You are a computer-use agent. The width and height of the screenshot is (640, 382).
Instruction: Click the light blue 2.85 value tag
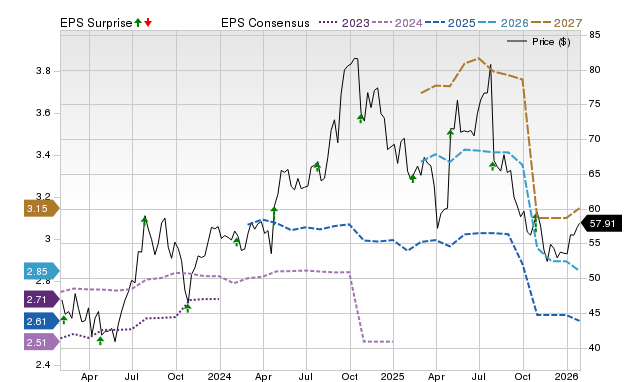(x=42, y=271)
